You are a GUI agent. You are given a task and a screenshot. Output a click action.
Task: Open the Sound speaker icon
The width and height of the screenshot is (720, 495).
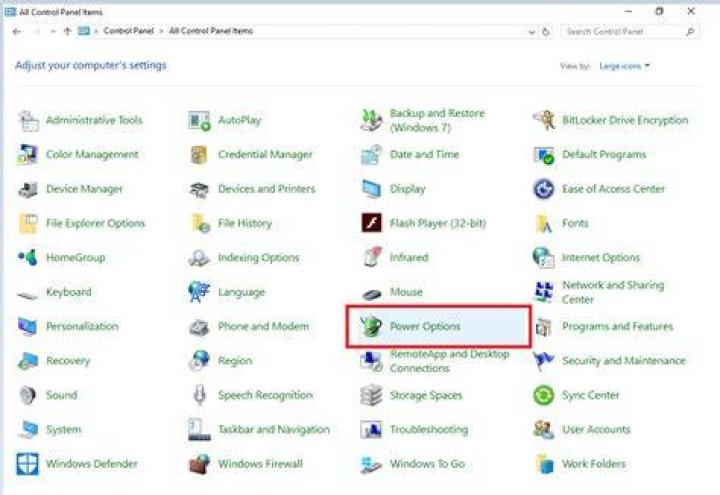click(x=28, y=395)
